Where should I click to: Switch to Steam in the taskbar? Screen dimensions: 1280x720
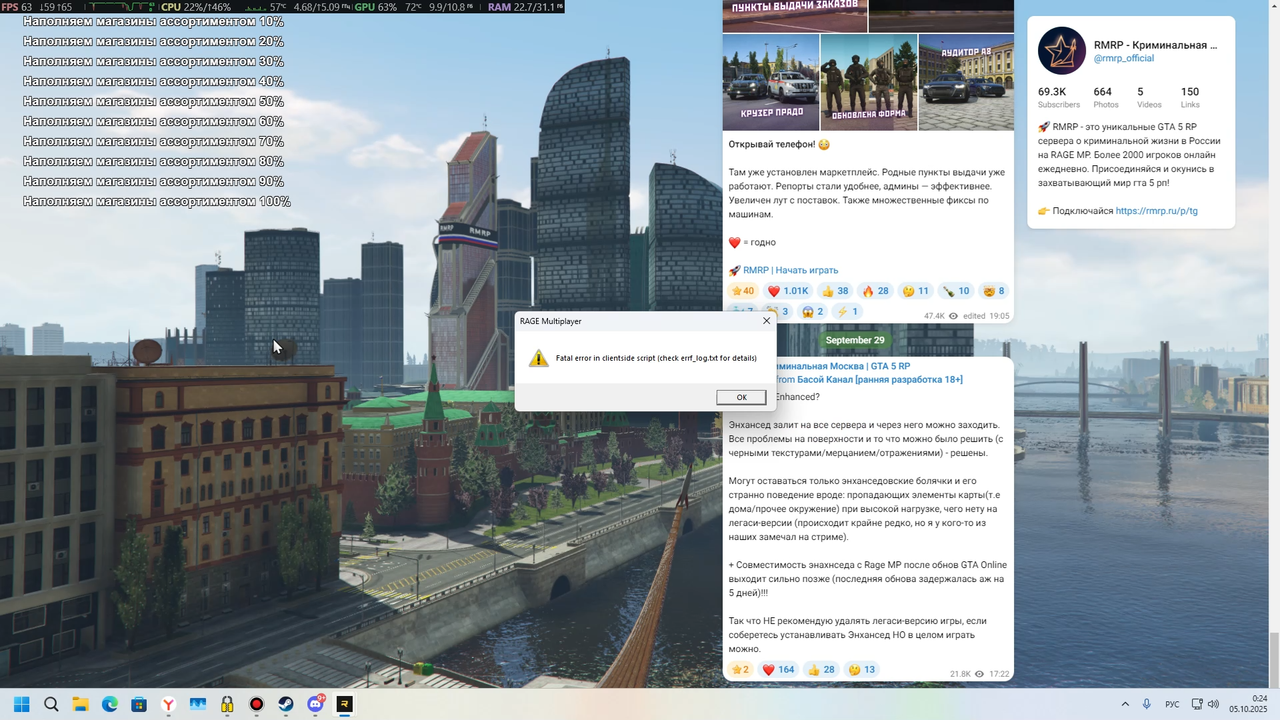pos(286,704)
